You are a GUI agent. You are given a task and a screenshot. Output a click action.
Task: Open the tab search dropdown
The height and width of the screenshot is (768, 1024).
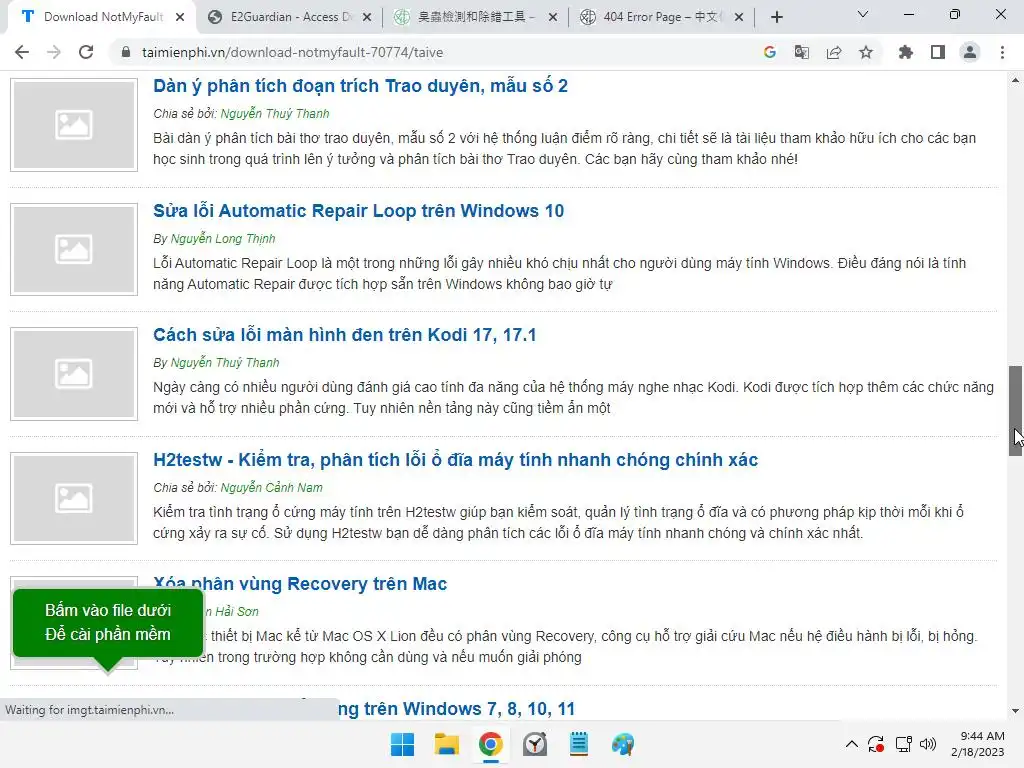pyautogui.click(x=863, y=14)
